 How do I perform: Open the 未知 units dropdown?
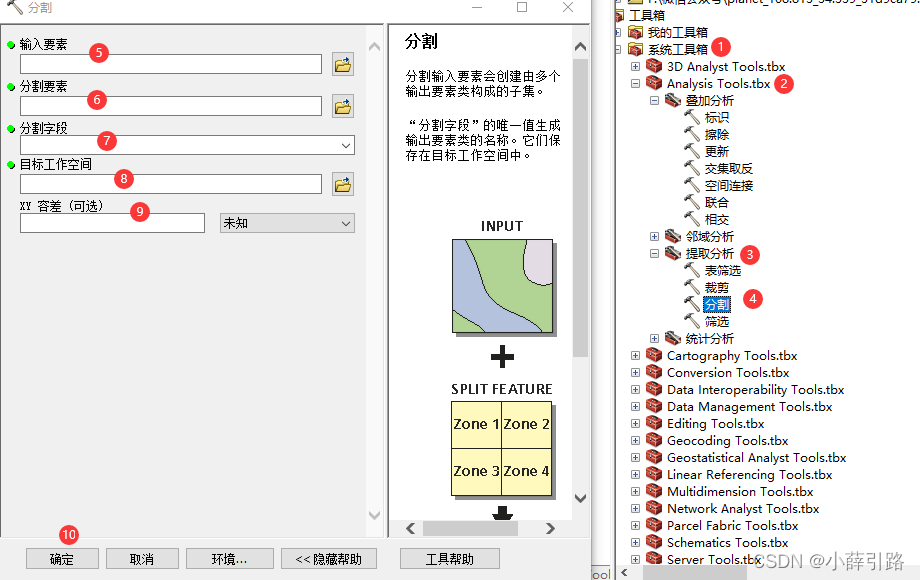346,223
